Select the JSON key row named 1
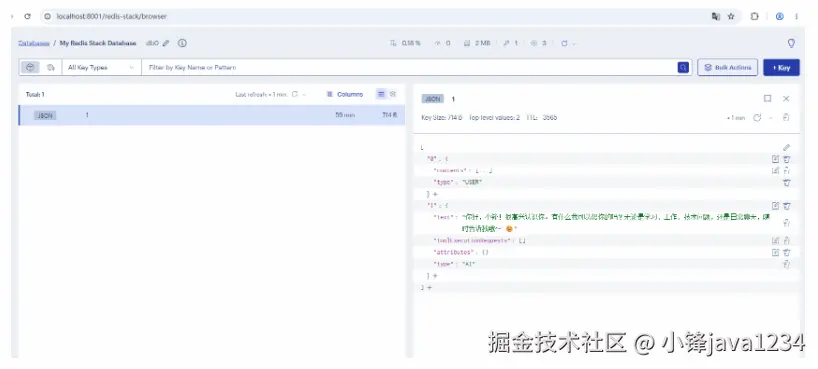This screenshot has height=369, width=818. coord(212,115)
